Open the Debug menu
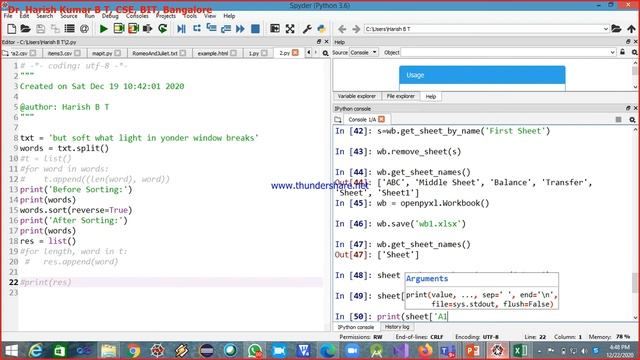This screenshot has width=640, height=360. click(110, 16)
